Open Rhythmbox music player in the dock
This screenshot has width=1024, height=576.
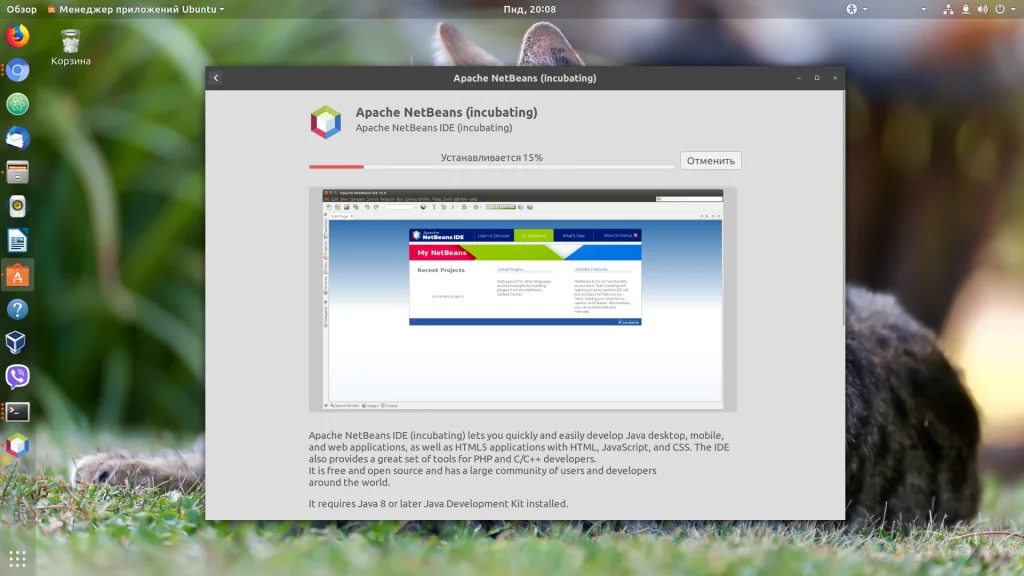pos(18,206)
